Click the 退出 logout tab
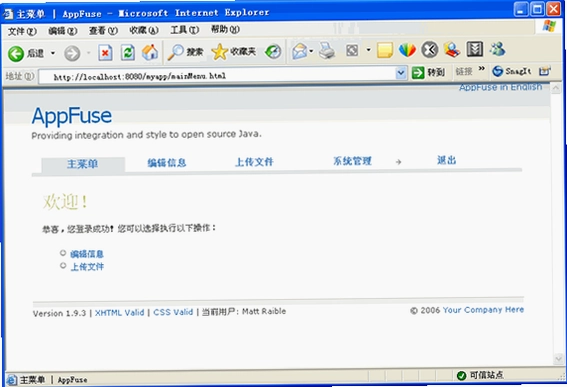Screen dimensions: 567x387 point(447,160)
